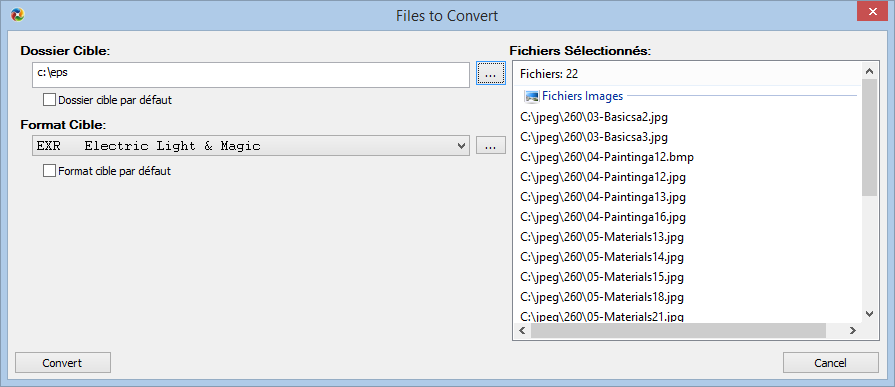Click the horizontal scrollbar thumb

pos(678,330)
